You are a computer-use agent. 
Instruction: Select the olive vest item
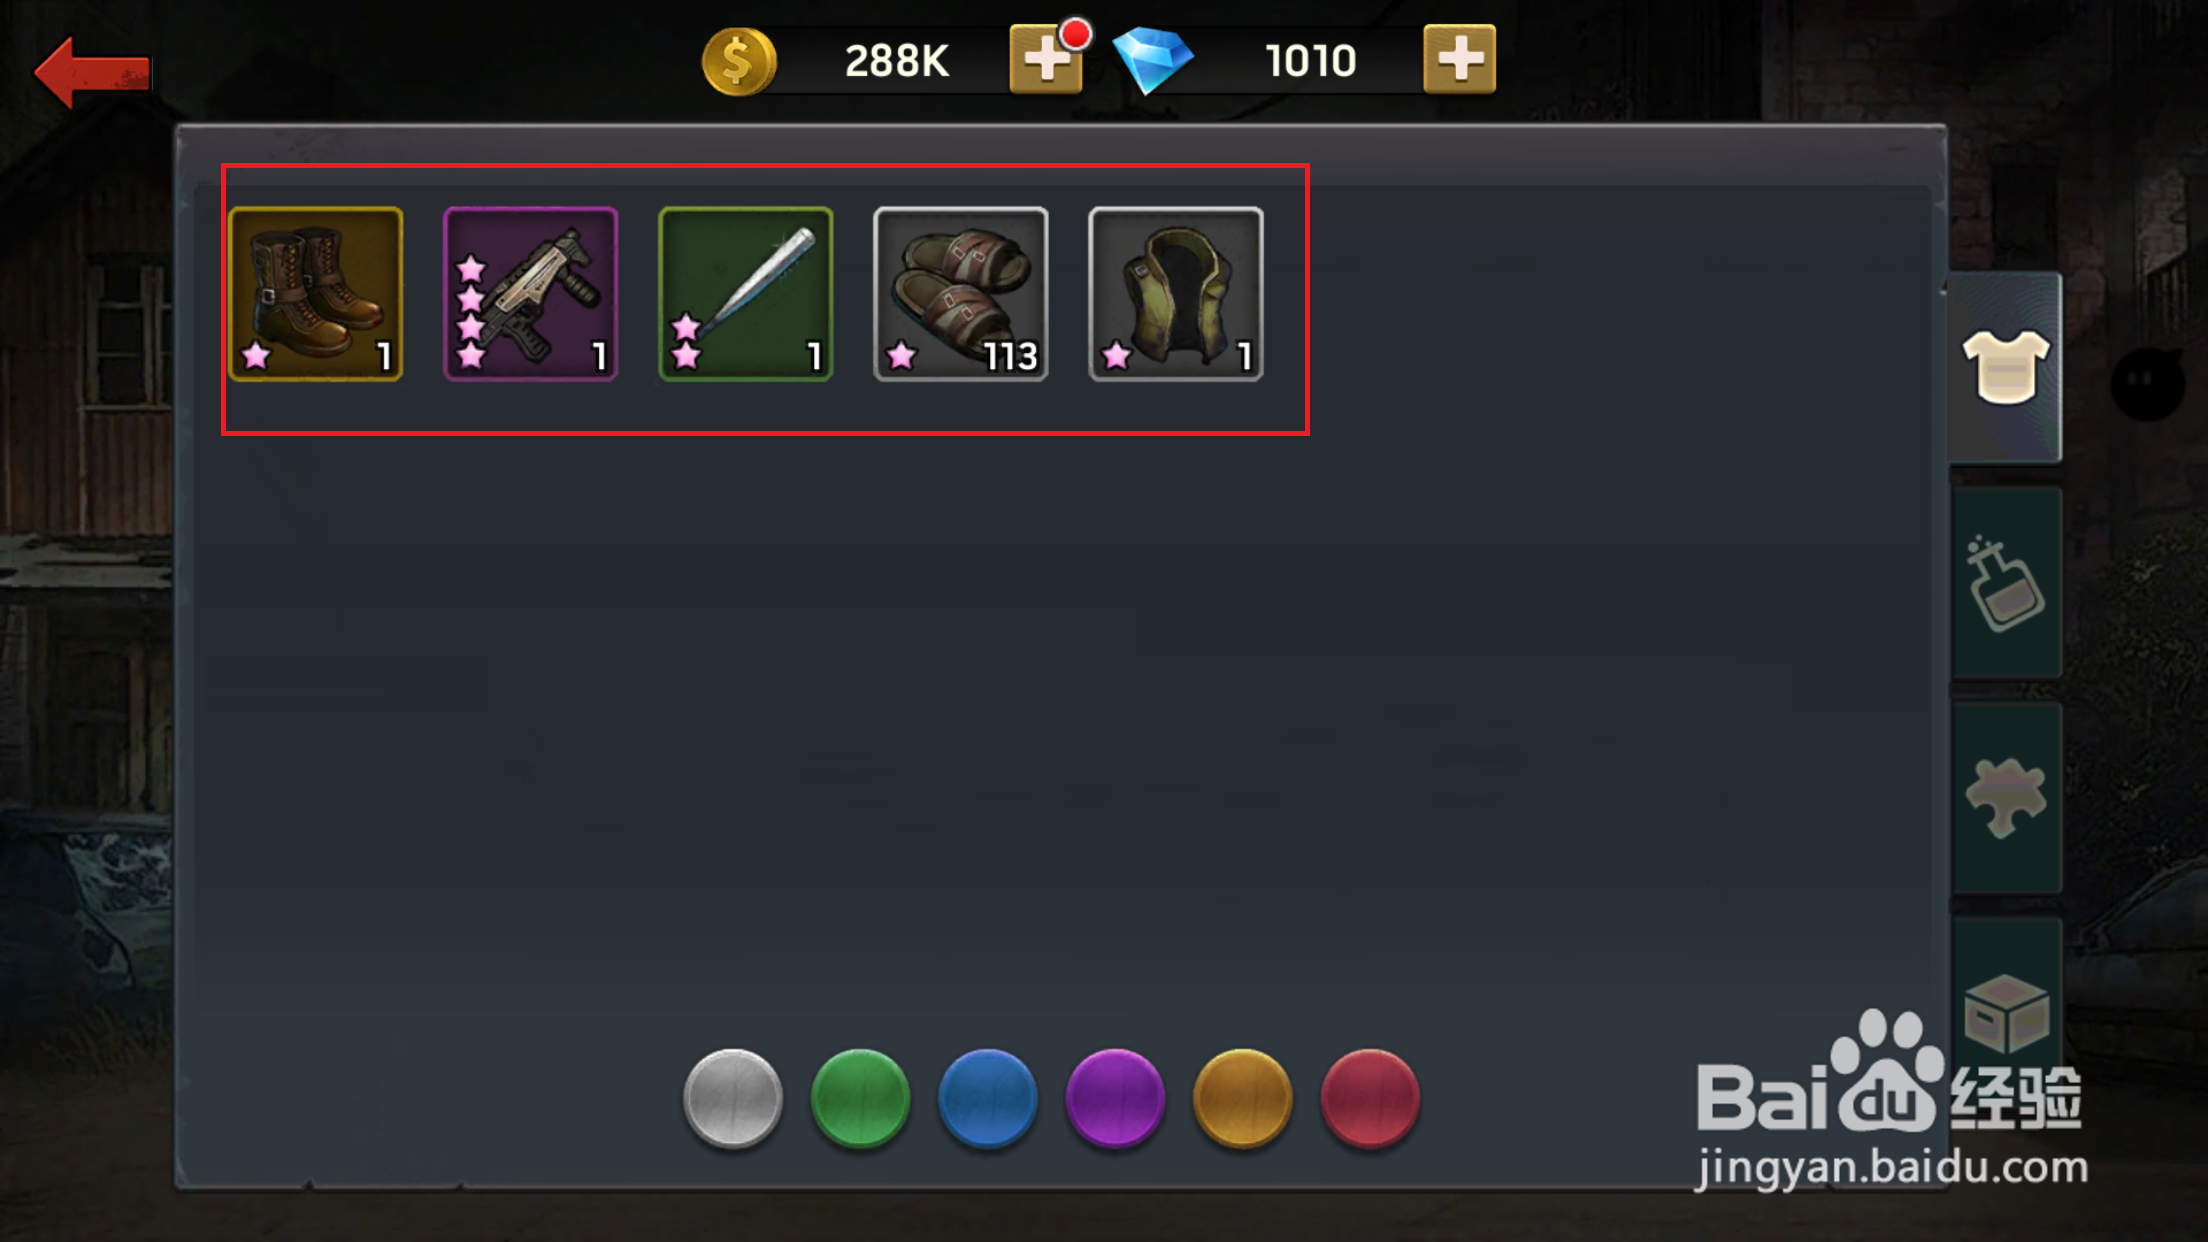tap(1176, 294)
